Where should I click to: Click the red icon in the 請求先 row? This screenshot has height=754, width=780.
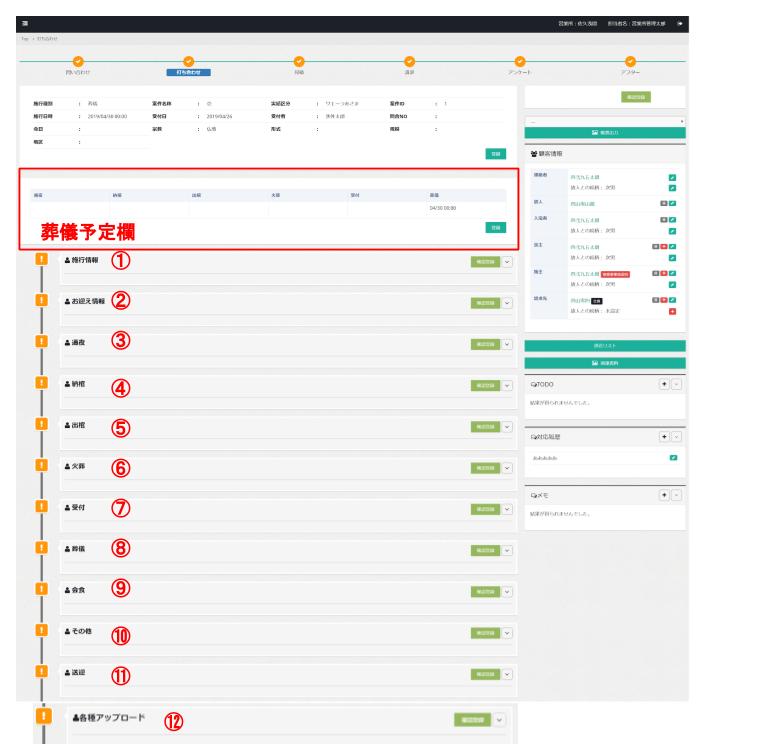pos(673,312)
